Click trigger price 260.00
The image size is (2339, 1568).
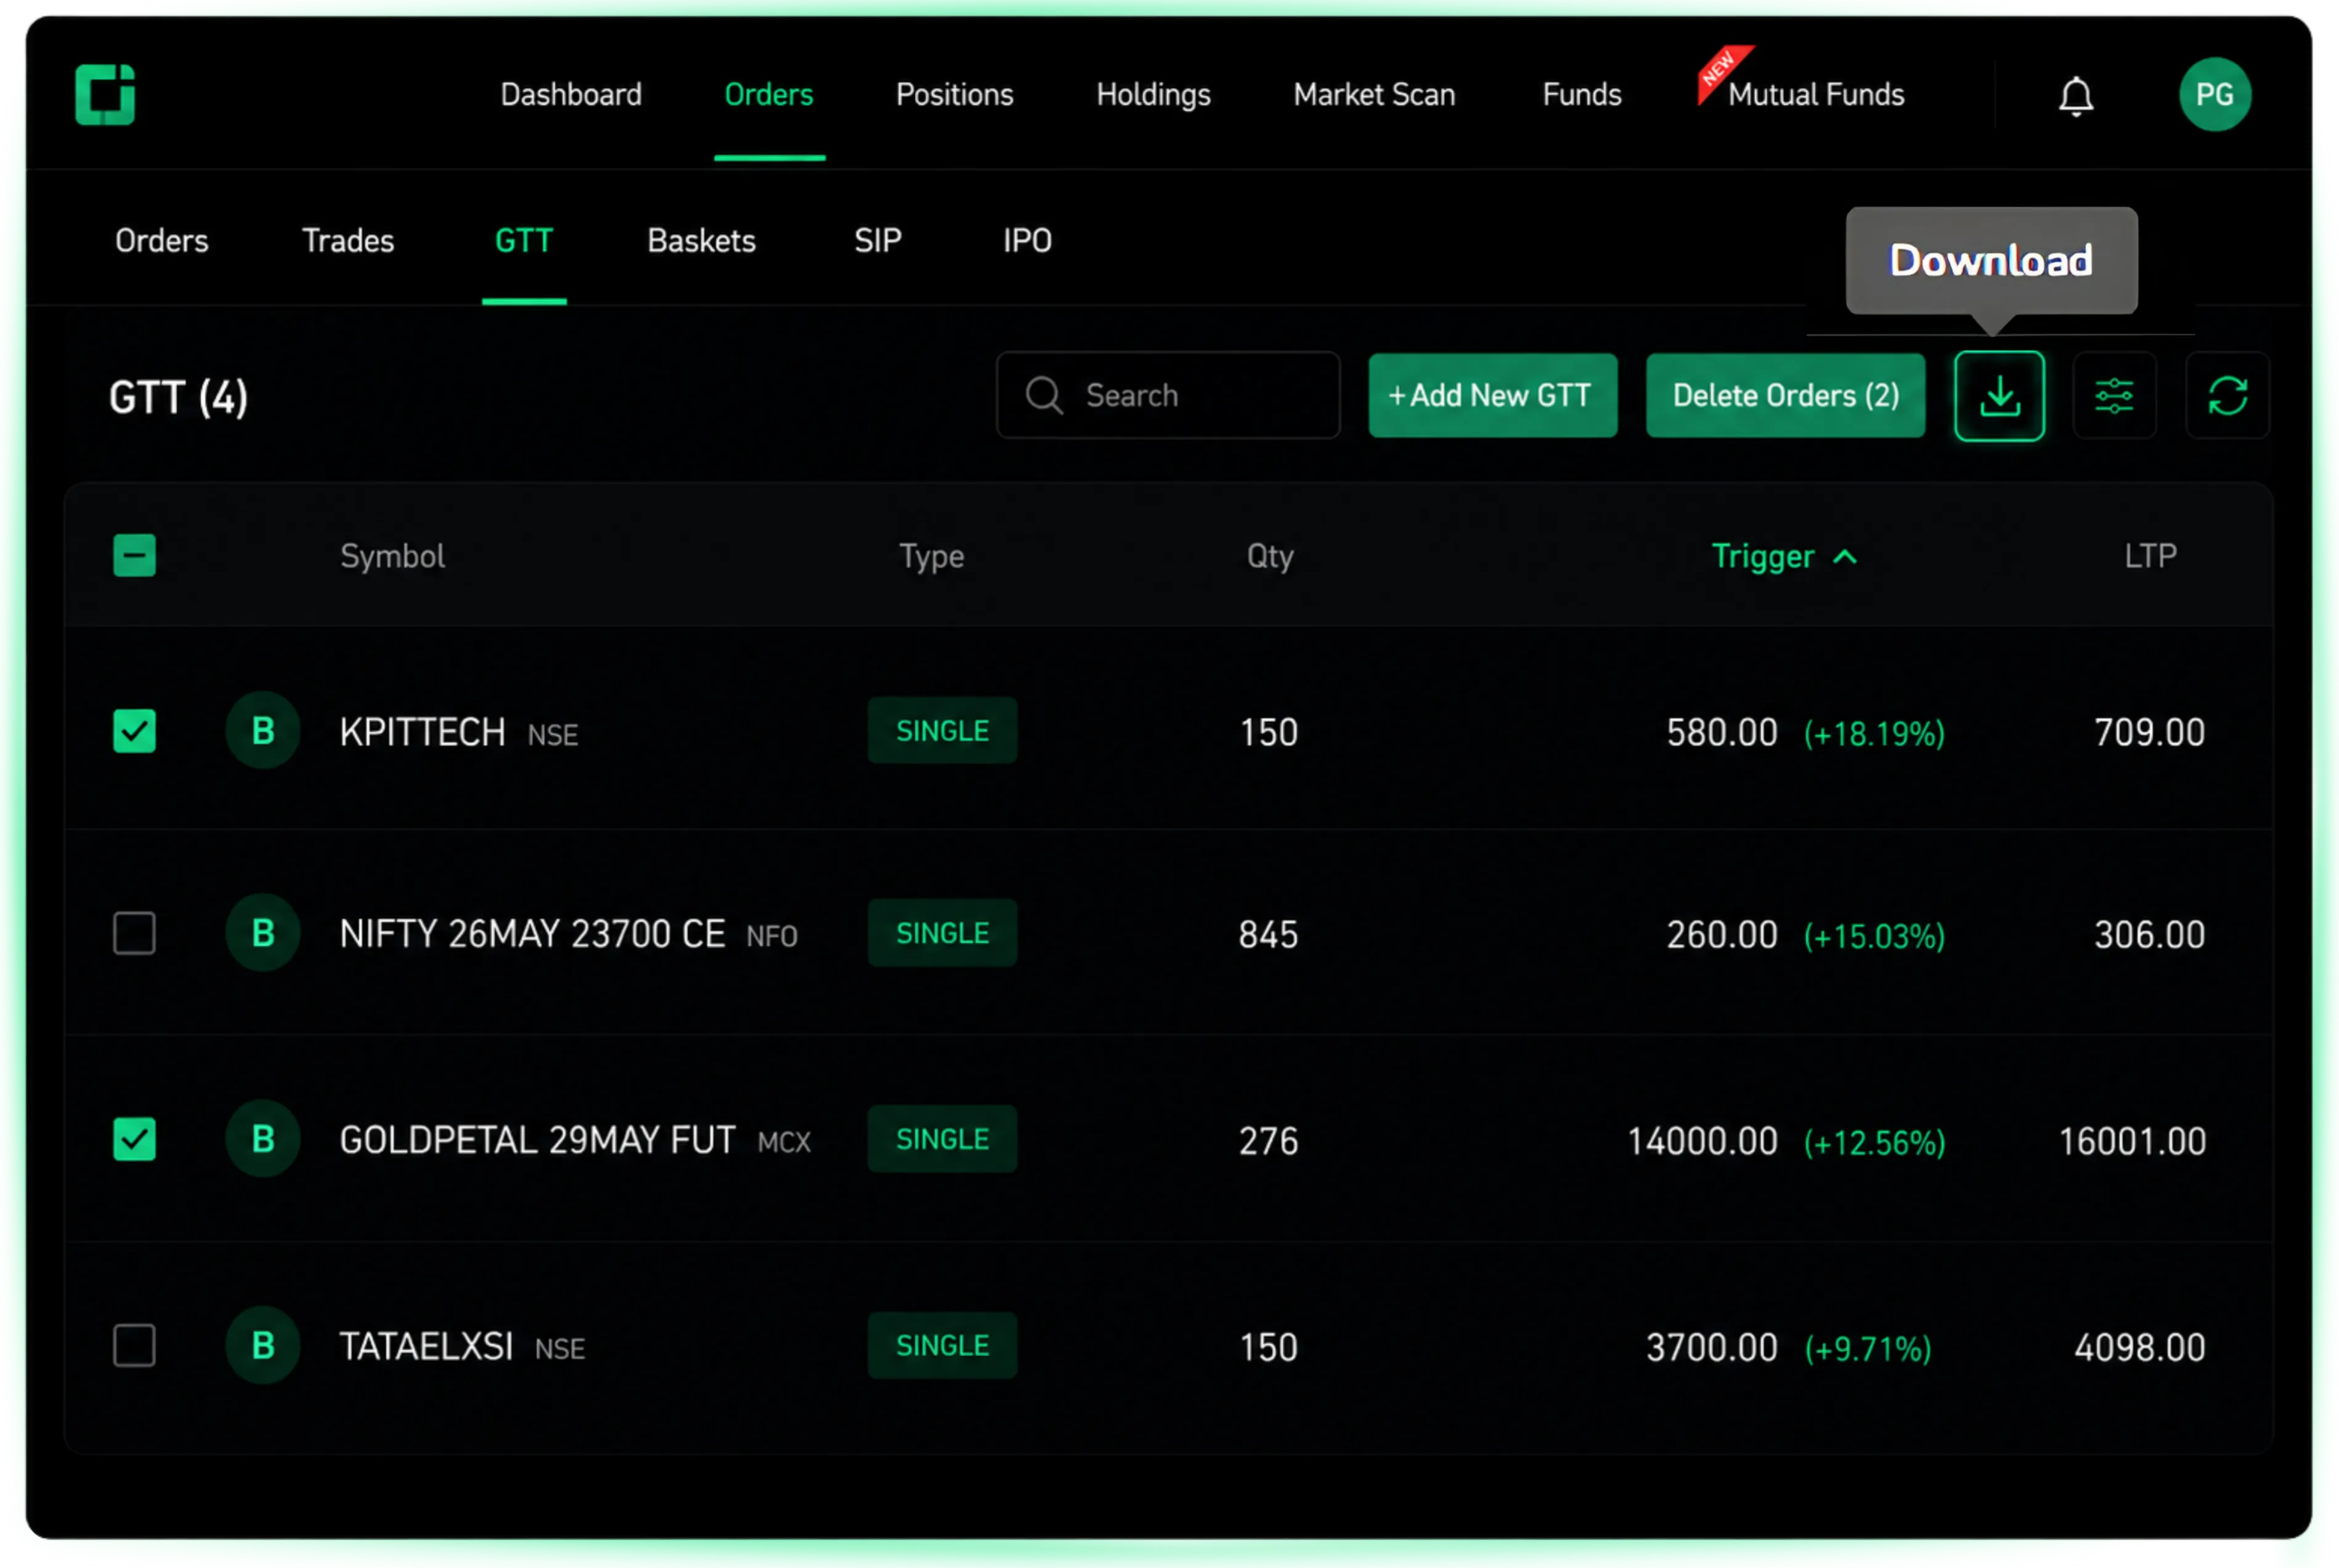pyautogui.click(x=1722, y=935)
